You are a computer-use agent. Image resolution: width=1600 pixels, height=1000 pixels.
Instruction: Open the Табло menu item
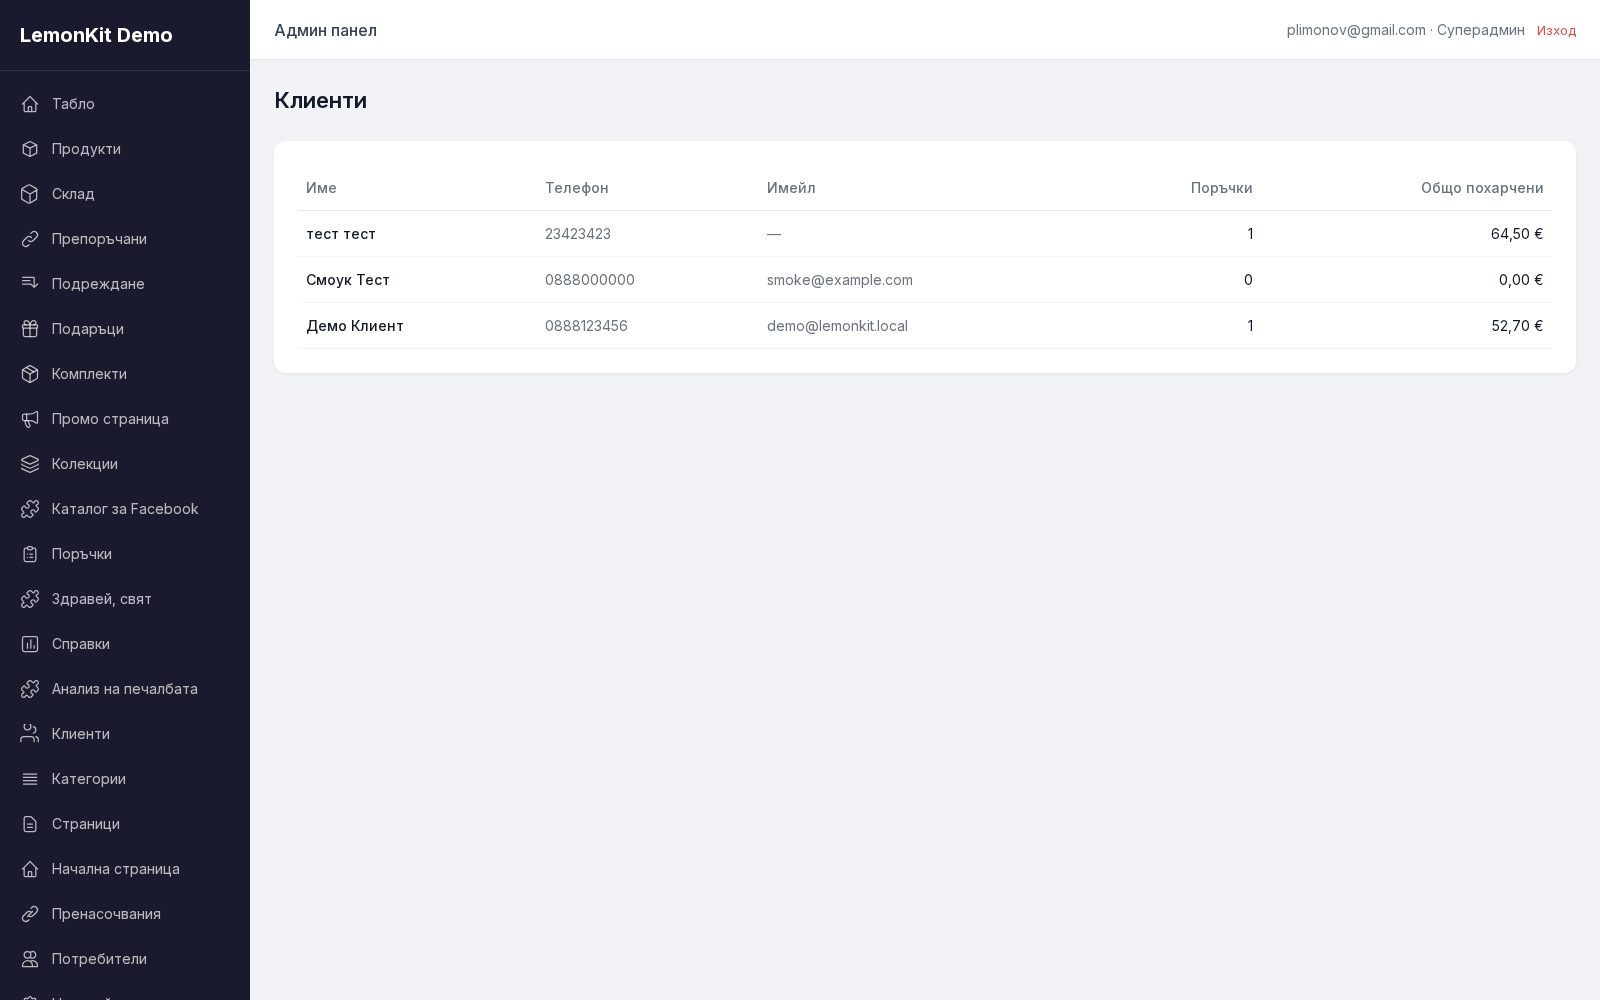125,104
